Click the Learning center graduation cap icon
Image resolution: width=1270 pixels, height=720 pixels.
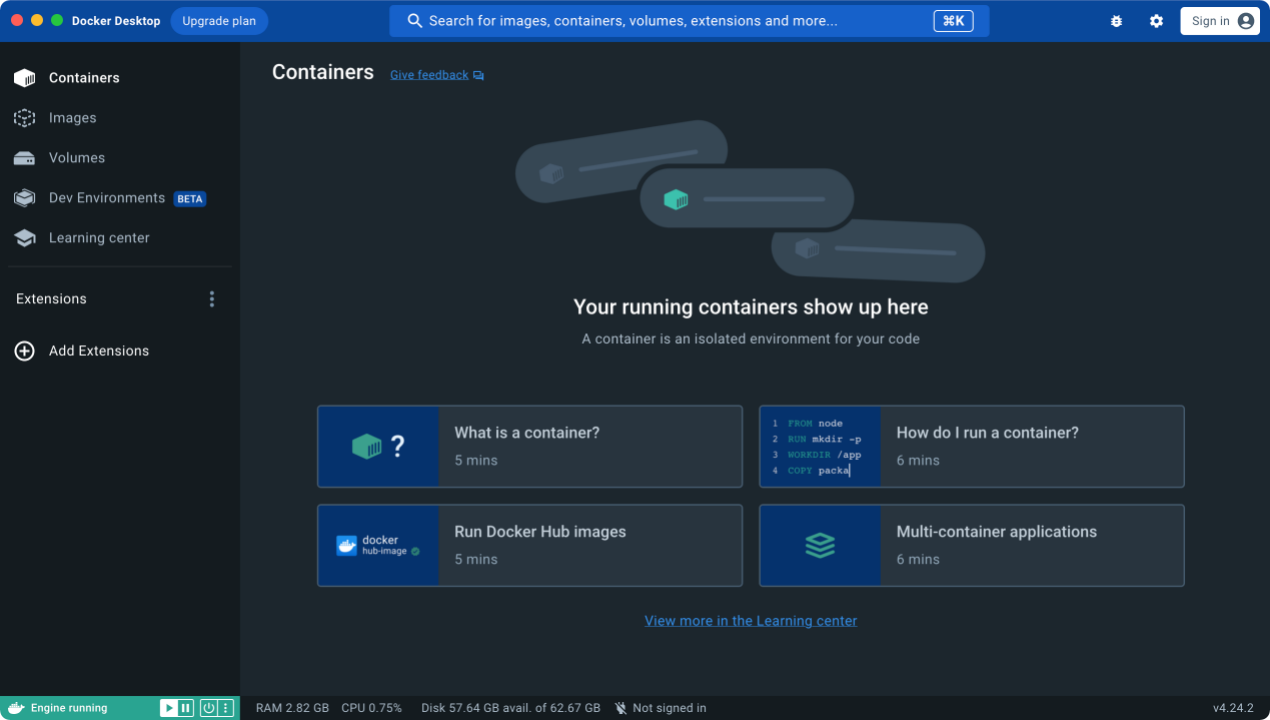point(25,238)
